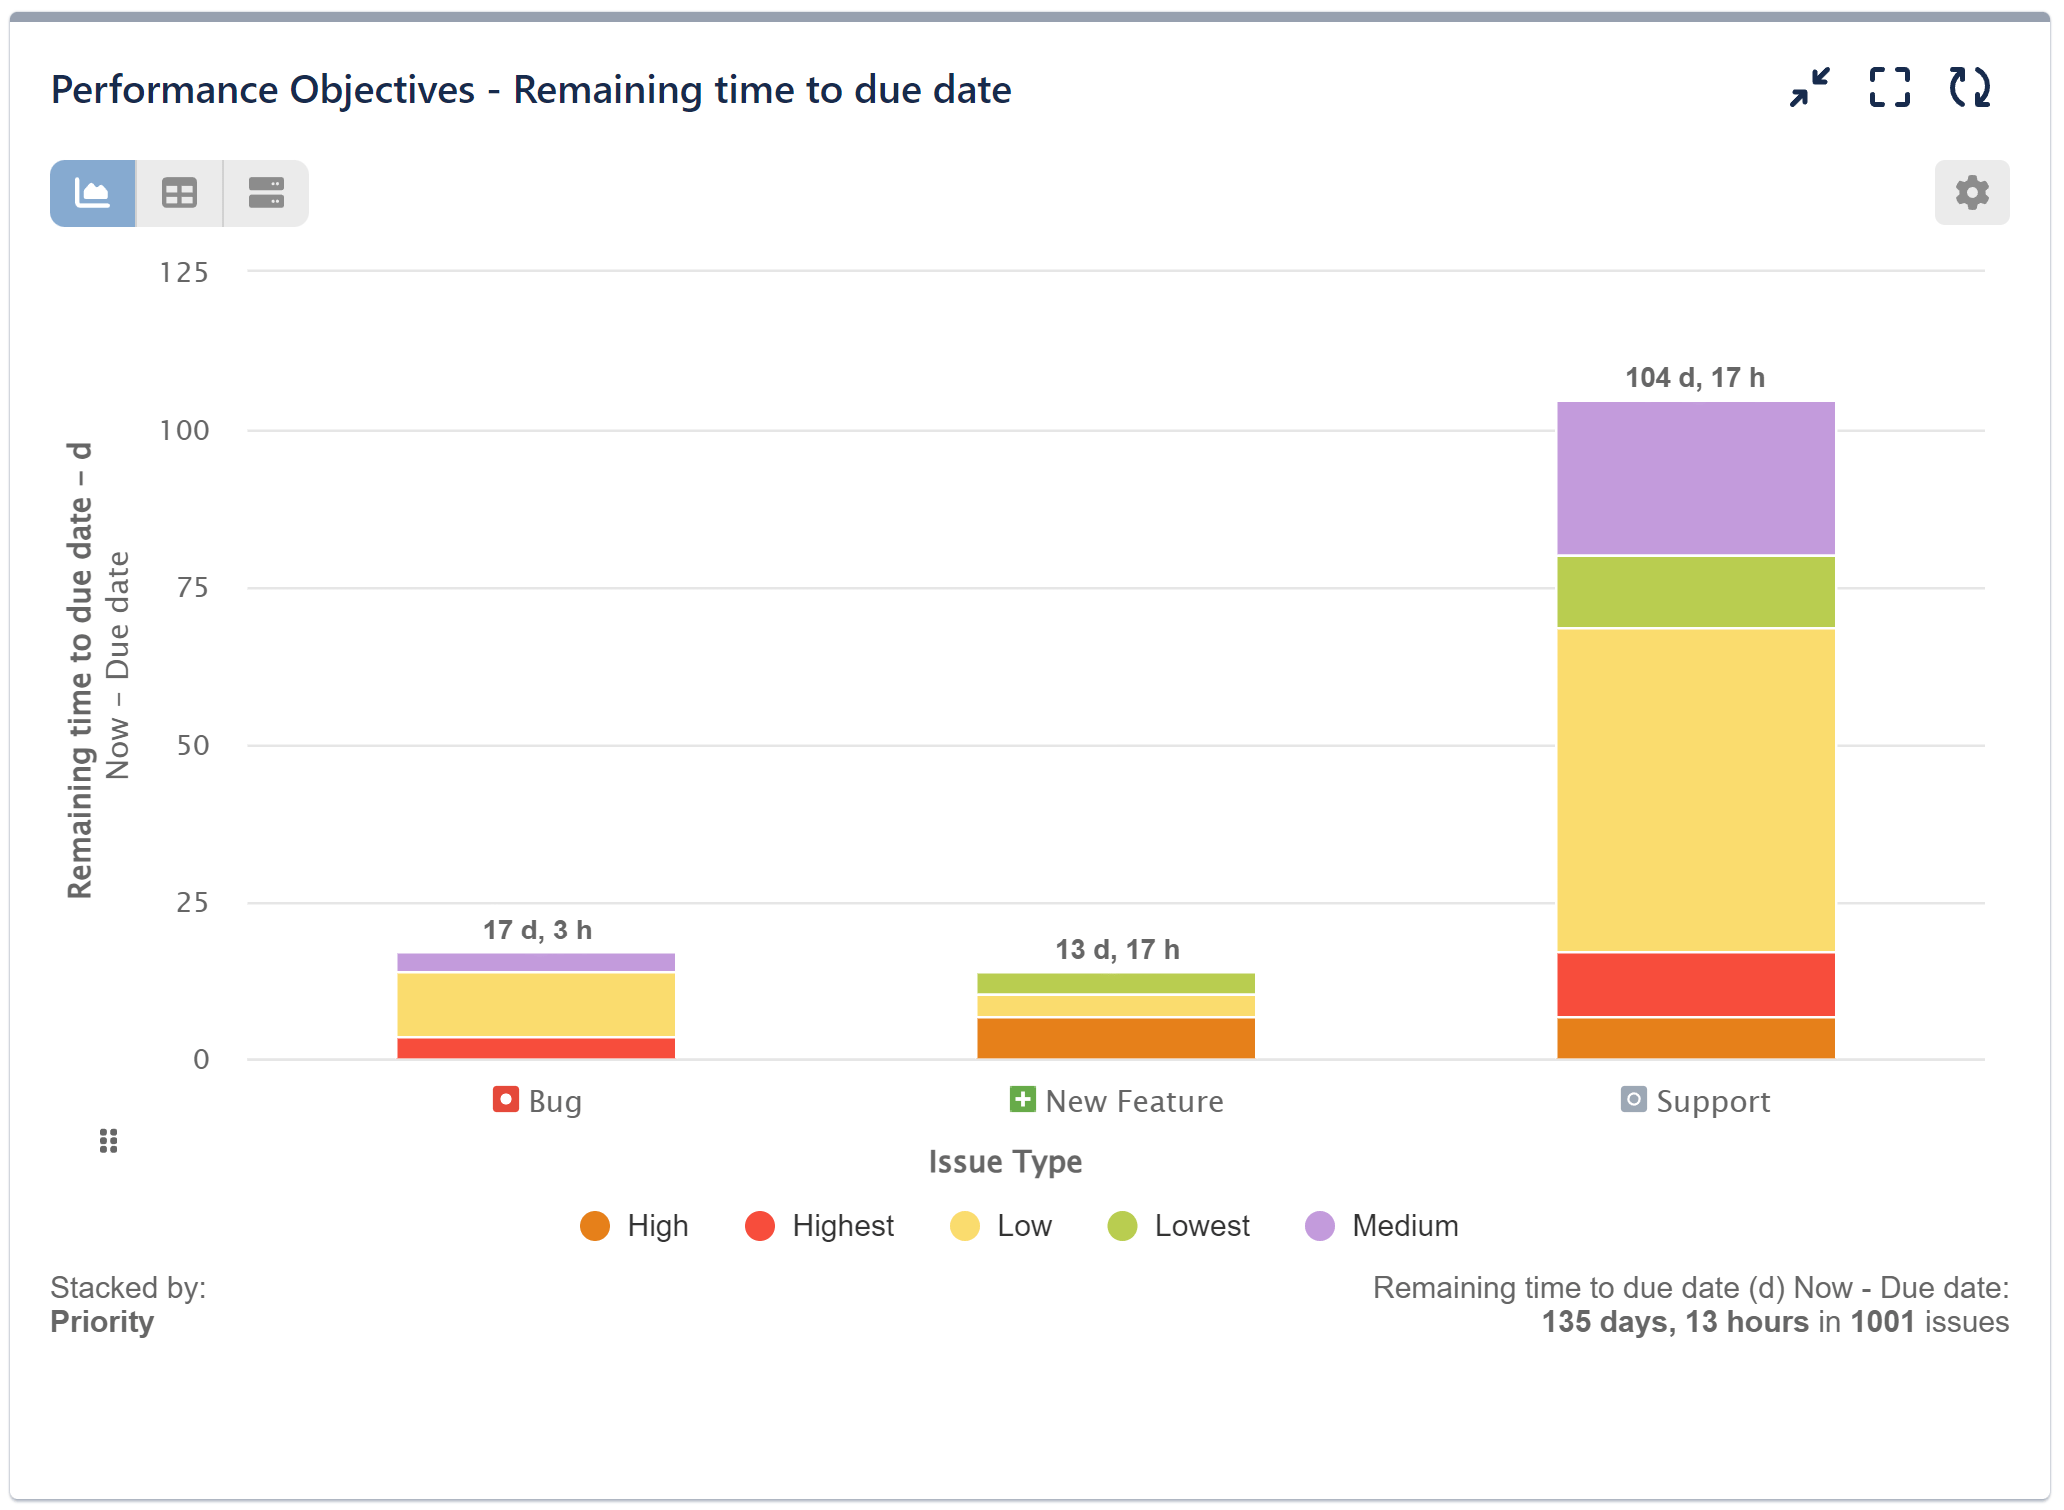Click the 13 d, 17 h New Feature label

[x=1116, y=950]
